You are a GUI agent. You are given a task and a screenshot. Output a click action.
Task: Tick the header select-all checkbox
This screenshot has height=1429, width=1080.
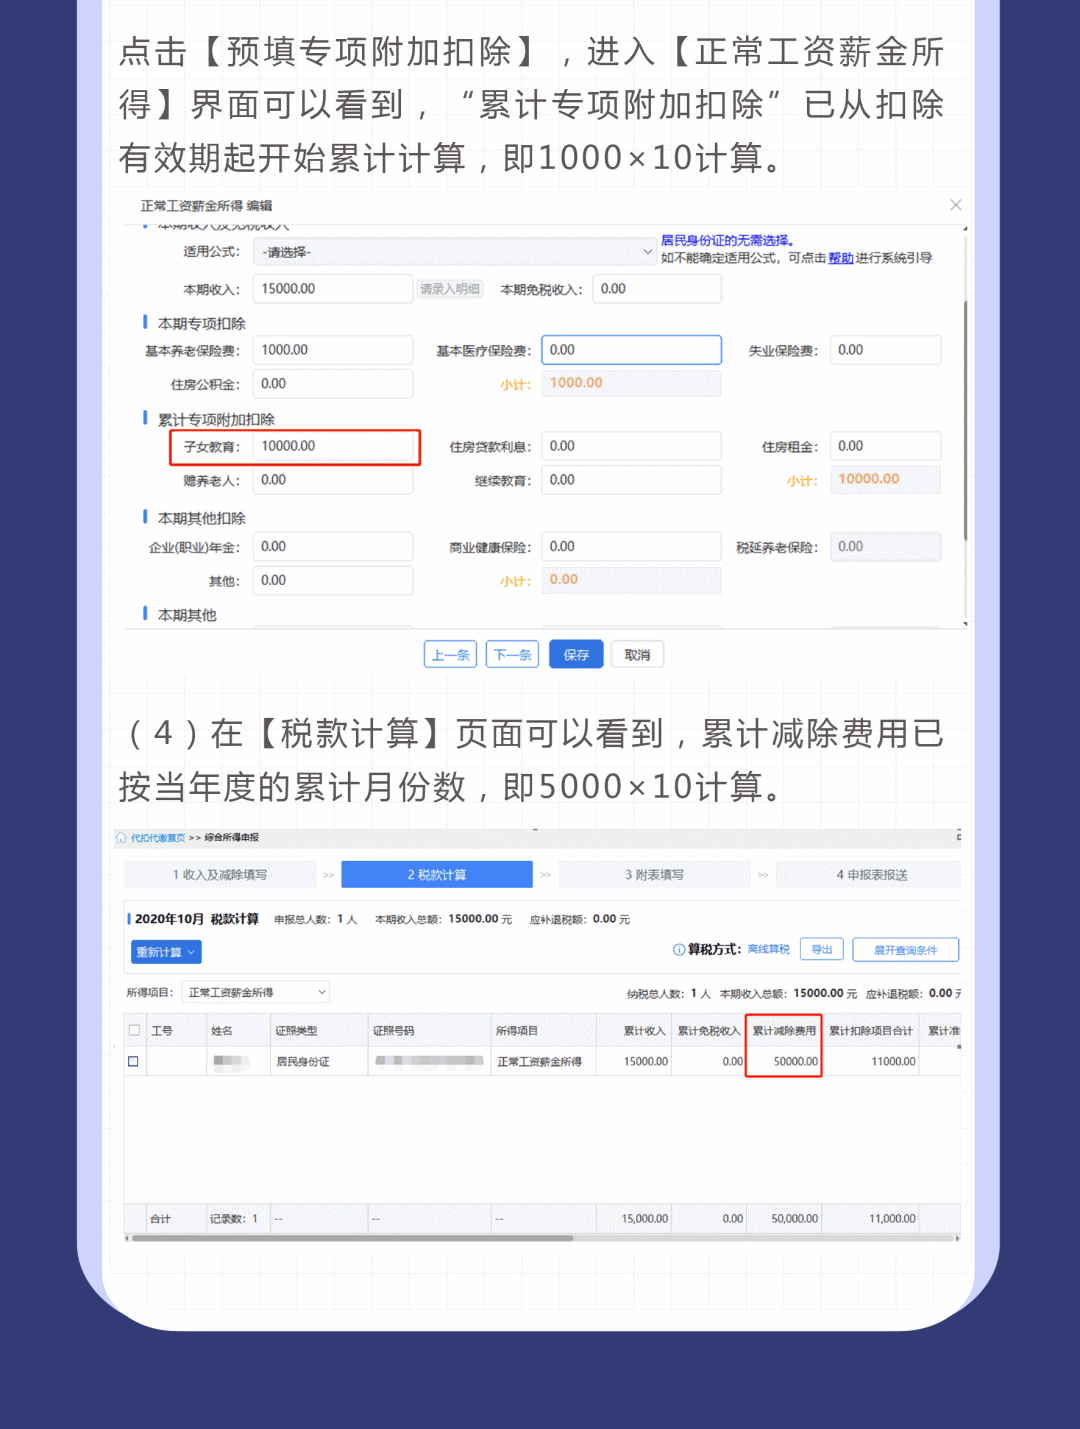click(x=134, y=1030)
